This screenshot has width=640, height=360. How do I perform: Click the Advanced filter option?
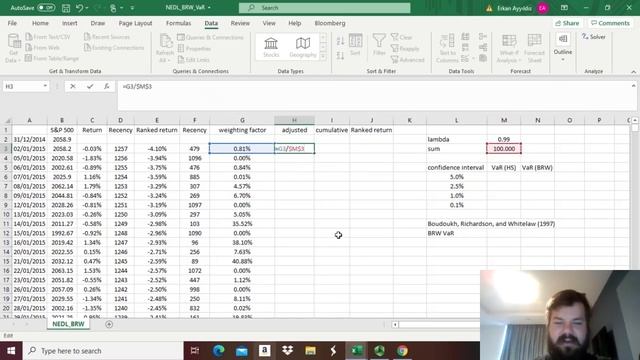coord(408,60)
